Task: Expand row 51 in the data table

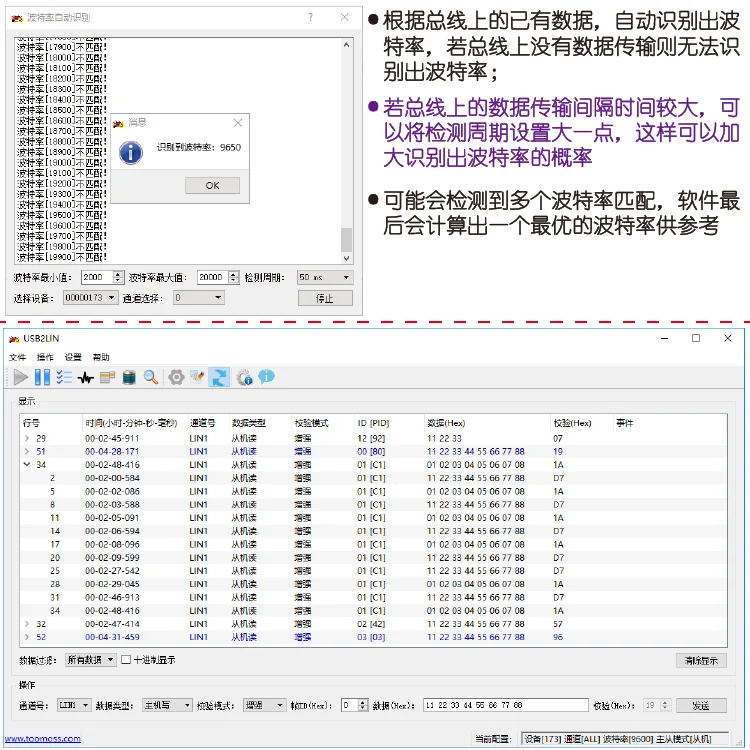Action: pyautogui.click(x=27, y=451)
